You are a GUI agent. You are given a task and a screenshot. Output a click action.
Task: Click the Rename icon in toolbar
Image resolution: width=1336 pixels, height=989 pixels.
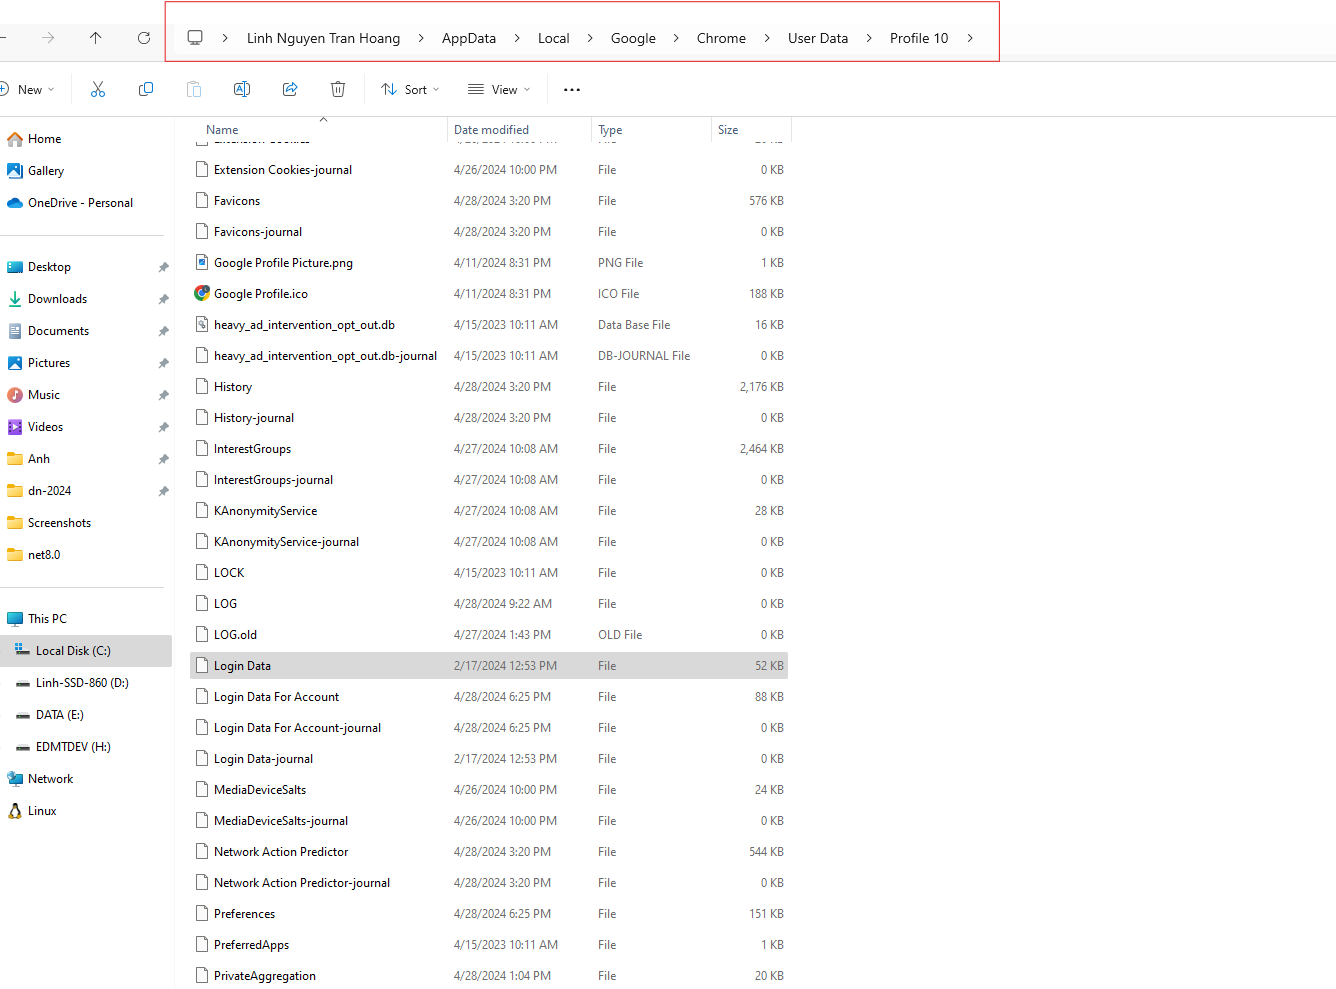242,90
